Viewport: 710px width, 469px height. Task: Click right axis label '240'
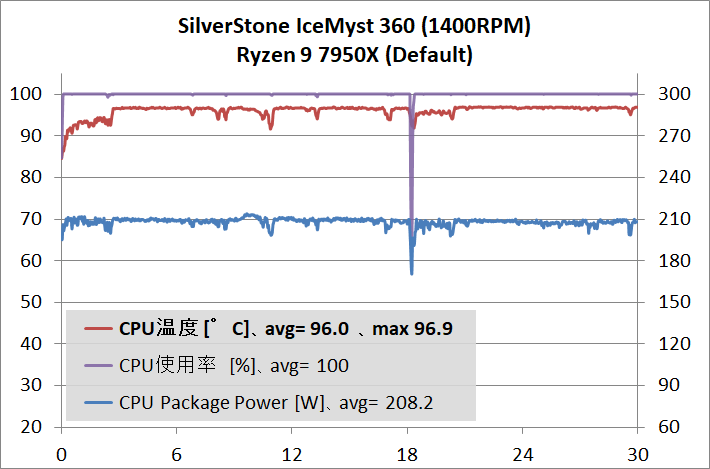click(x=674, y=177)
